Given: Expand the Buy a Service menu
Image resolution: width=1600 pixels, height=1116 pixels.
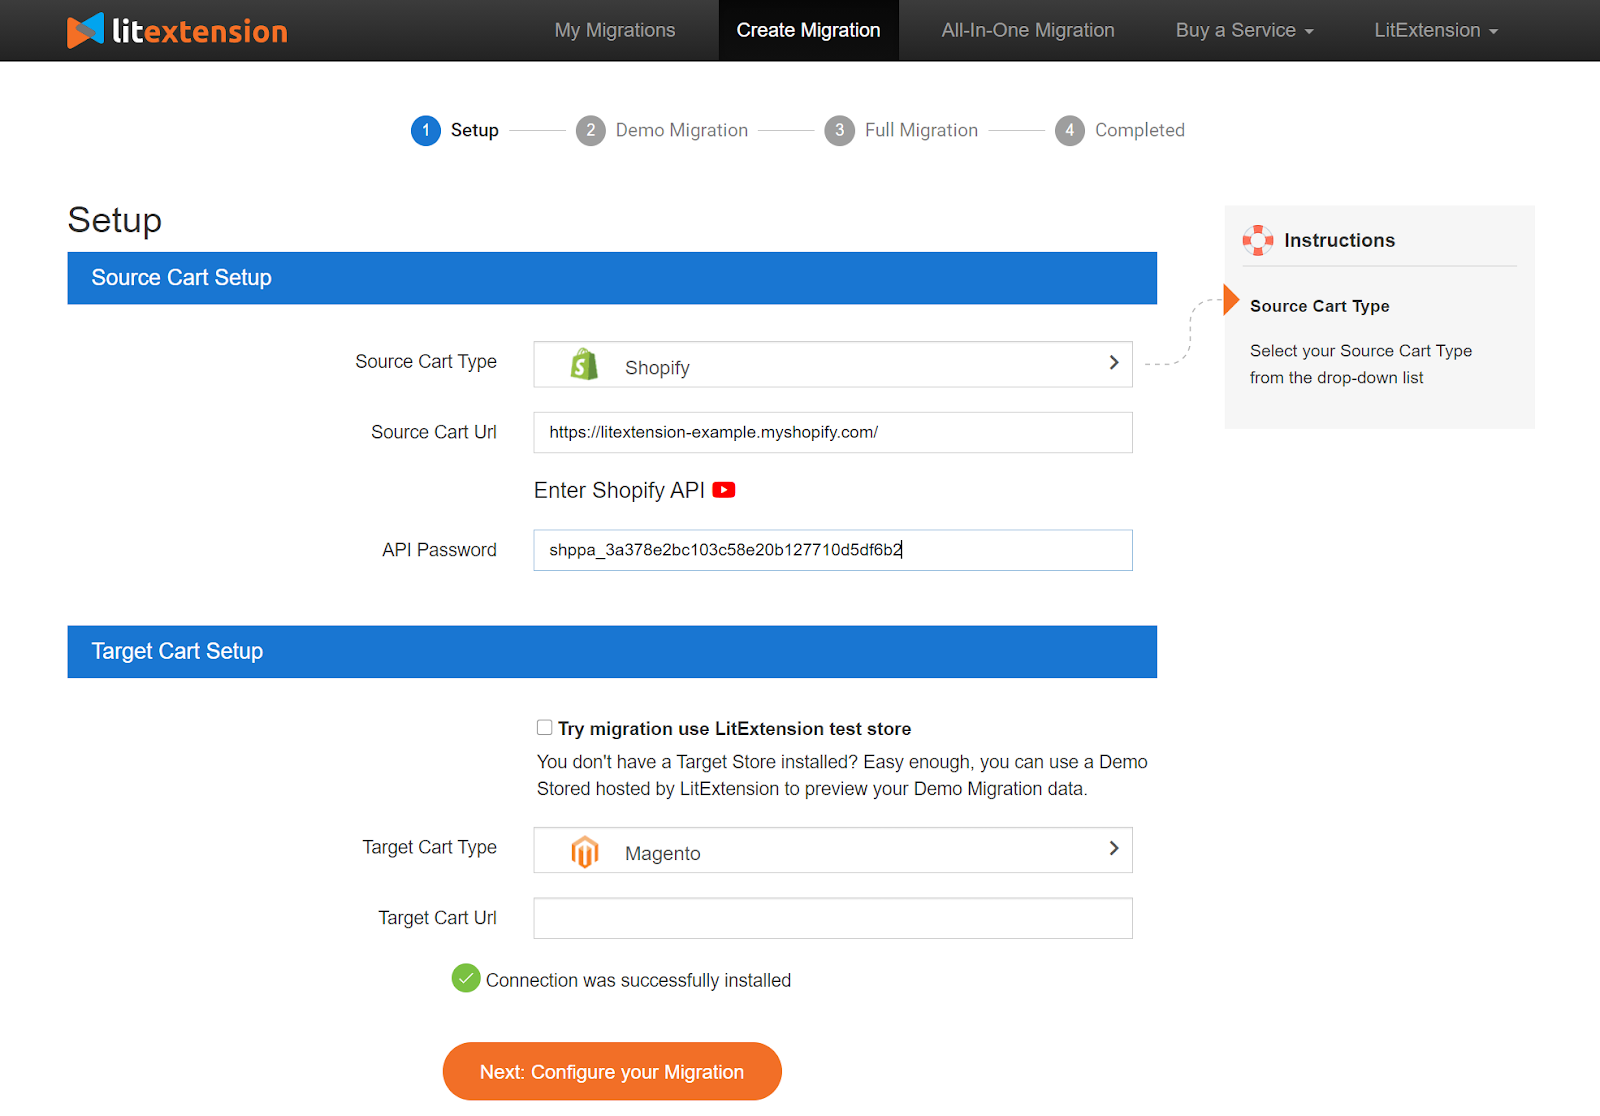Looking at the screenshot, I should pyautogui.click(x=1244, y=30).
